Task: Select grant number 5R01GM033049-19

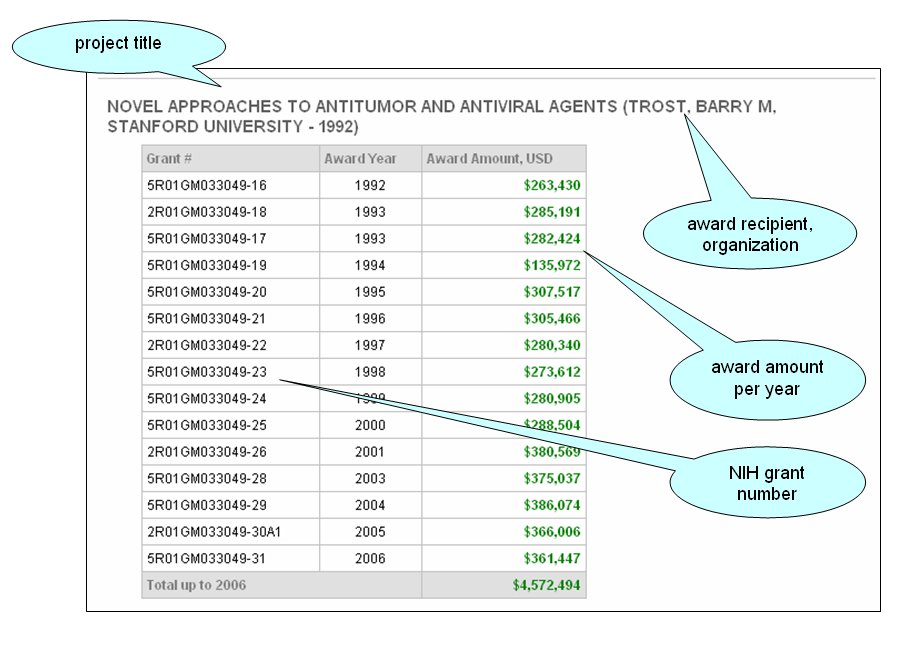Action: pyautogui.click(x=207, y=265)
